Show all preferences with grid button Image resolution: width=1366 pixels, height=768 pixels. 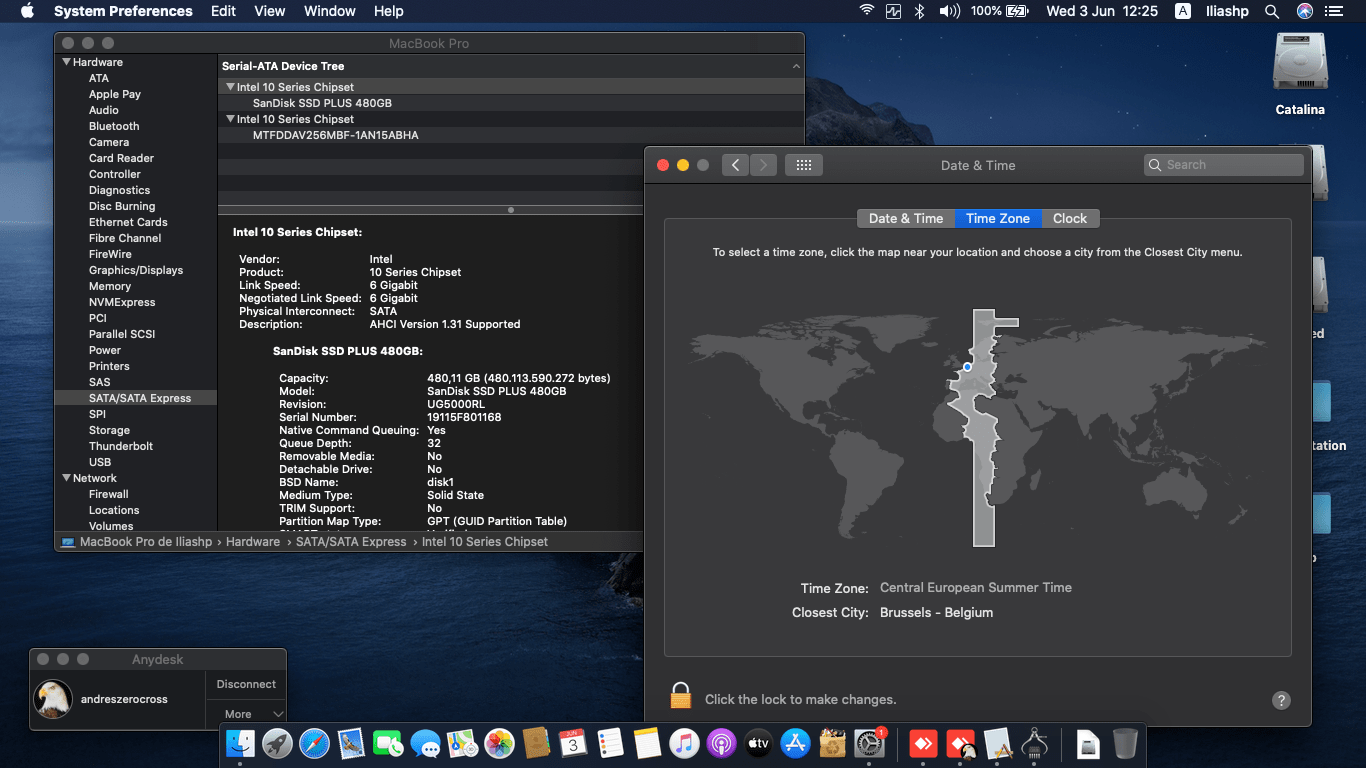[803, 165]
